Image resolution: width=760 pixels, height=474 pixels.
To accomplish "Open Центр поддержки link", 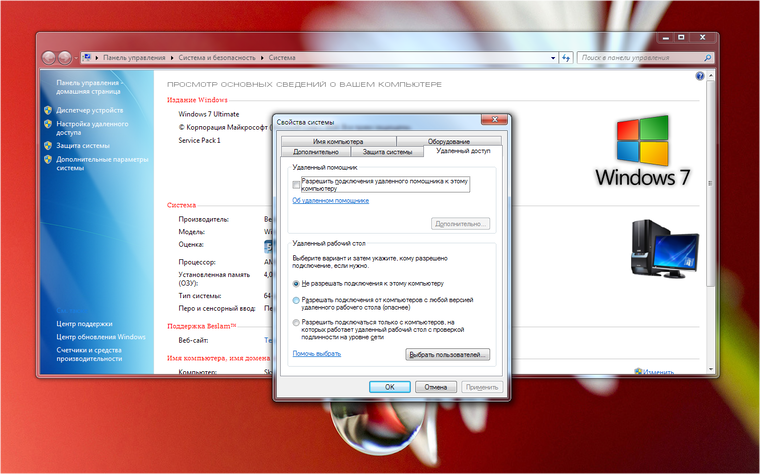I will (x=84, y=324).
